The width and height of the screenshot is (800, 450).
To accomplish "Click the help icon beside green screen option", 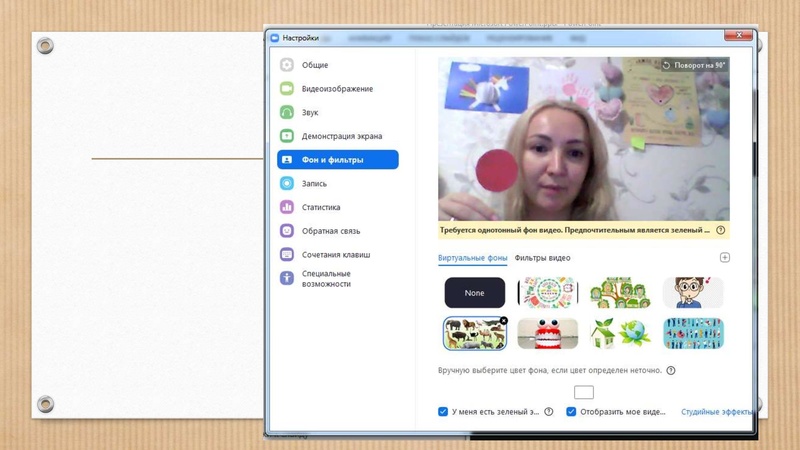I will 549,412.
